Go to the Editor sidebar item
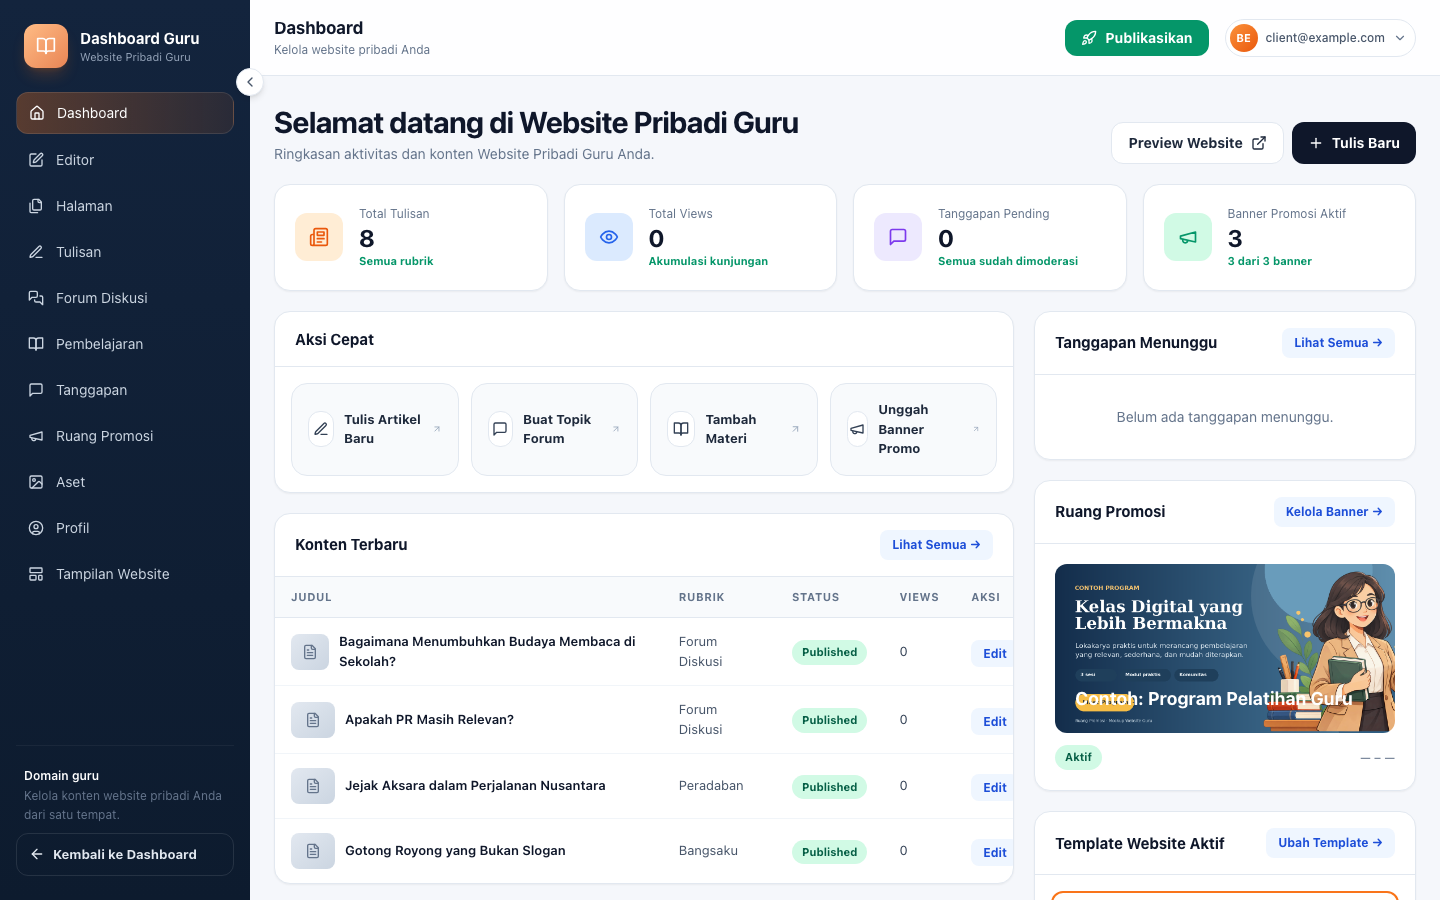Screen dimensions: 1440x900 tap(125, 160)
